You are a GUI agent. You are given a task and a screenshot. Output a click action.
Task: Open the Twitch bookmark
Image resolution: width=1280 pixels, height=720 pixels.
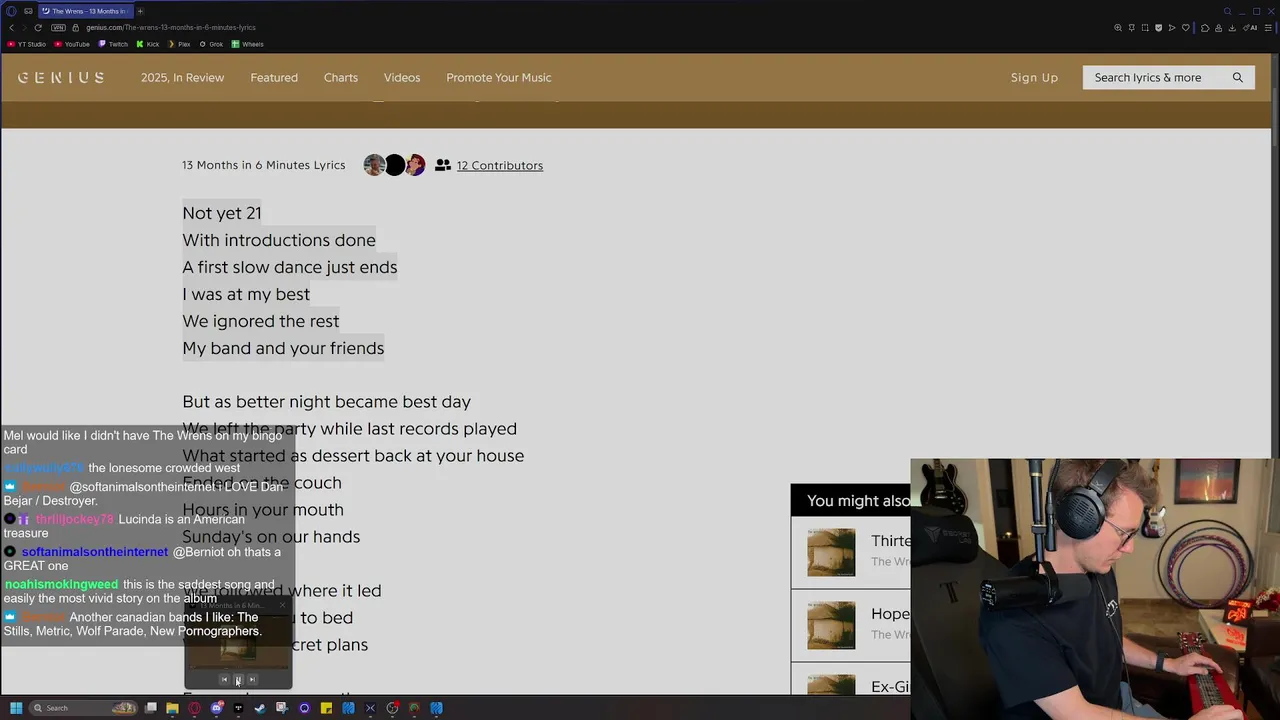113,44
